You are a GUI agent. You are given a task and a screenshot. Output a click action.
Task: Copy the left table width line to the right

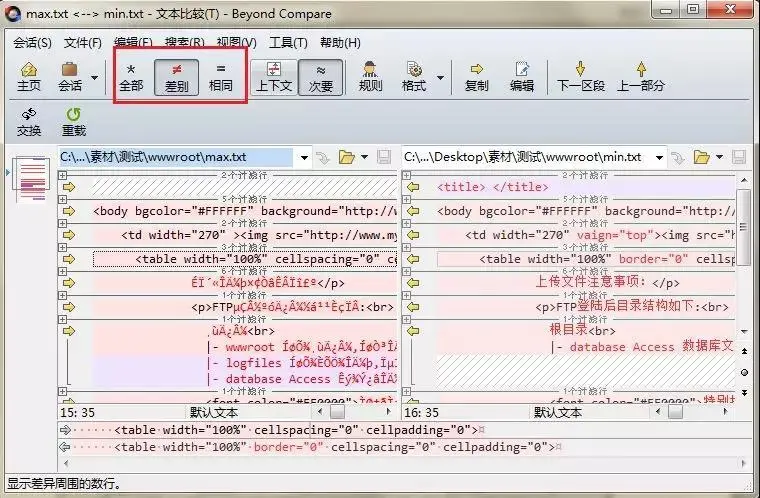69,259
